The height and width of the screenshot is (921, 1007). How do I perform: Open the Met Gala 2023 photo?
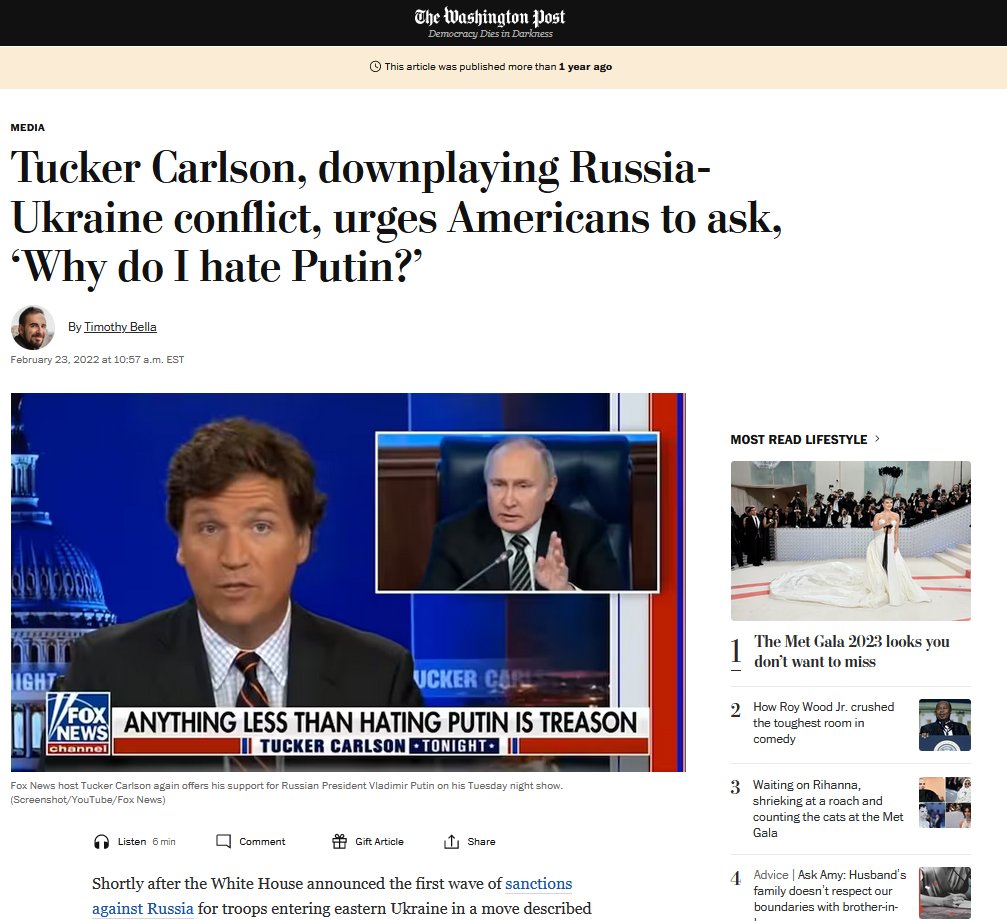click(850, 541)
